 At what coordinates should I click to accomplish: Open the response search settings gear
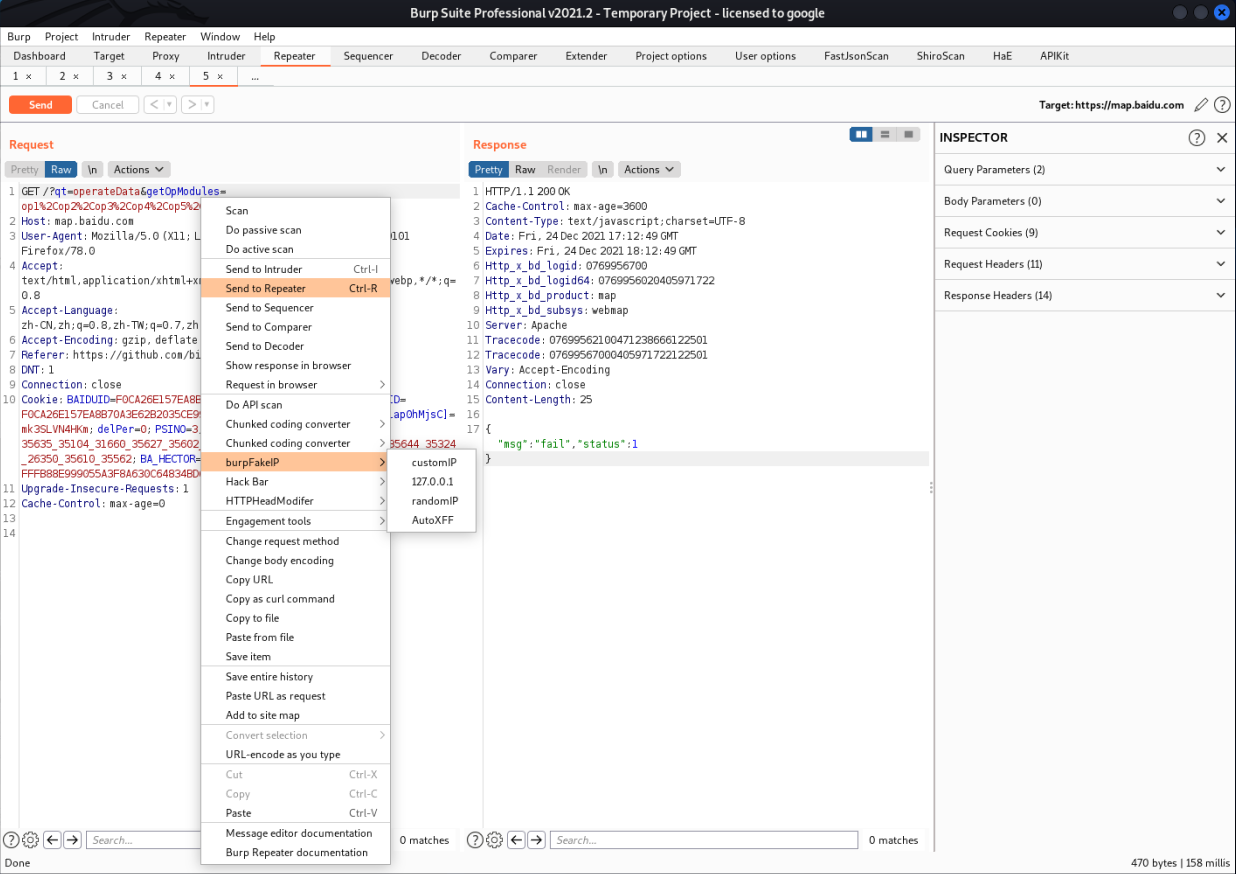click(494, 840)
